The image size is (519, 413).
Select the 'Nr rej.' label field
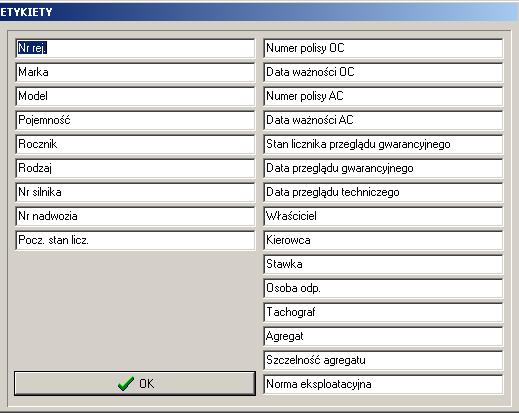[x=135, y=48]
